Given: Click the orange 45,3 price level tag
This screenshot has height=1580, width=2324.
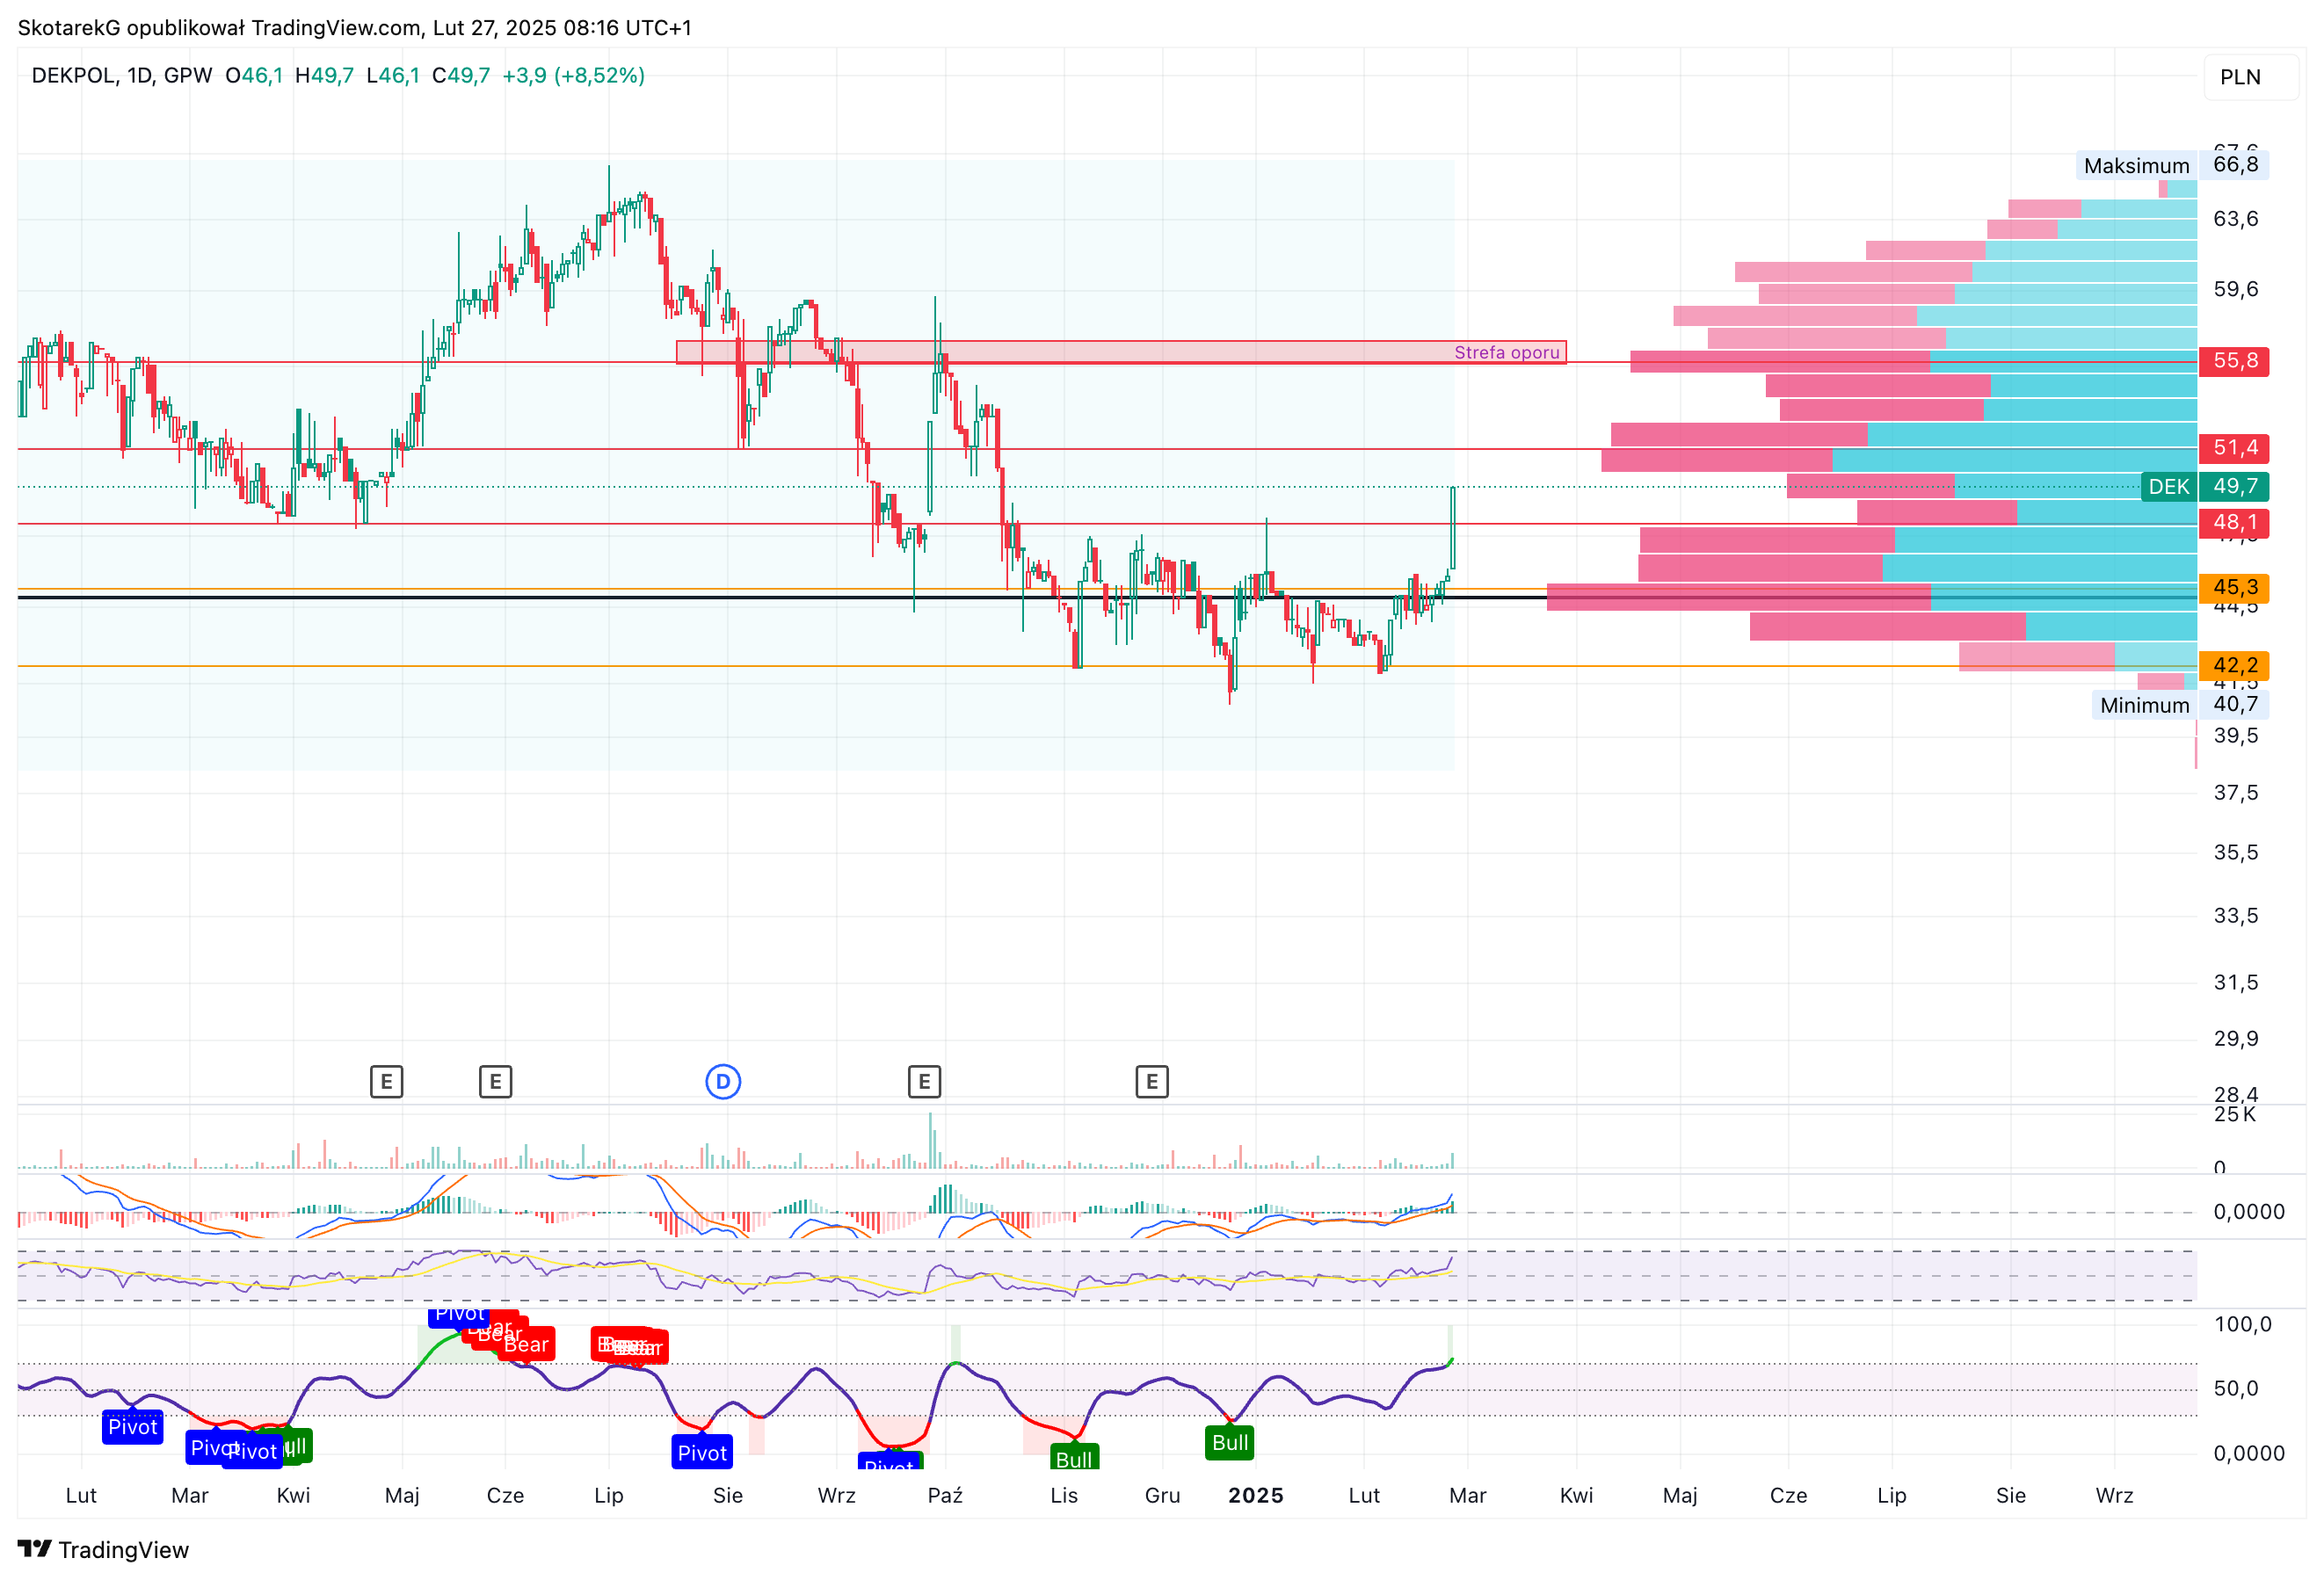Looking at the screenshot, I should pyautogui.click(x=2234, y=588).
